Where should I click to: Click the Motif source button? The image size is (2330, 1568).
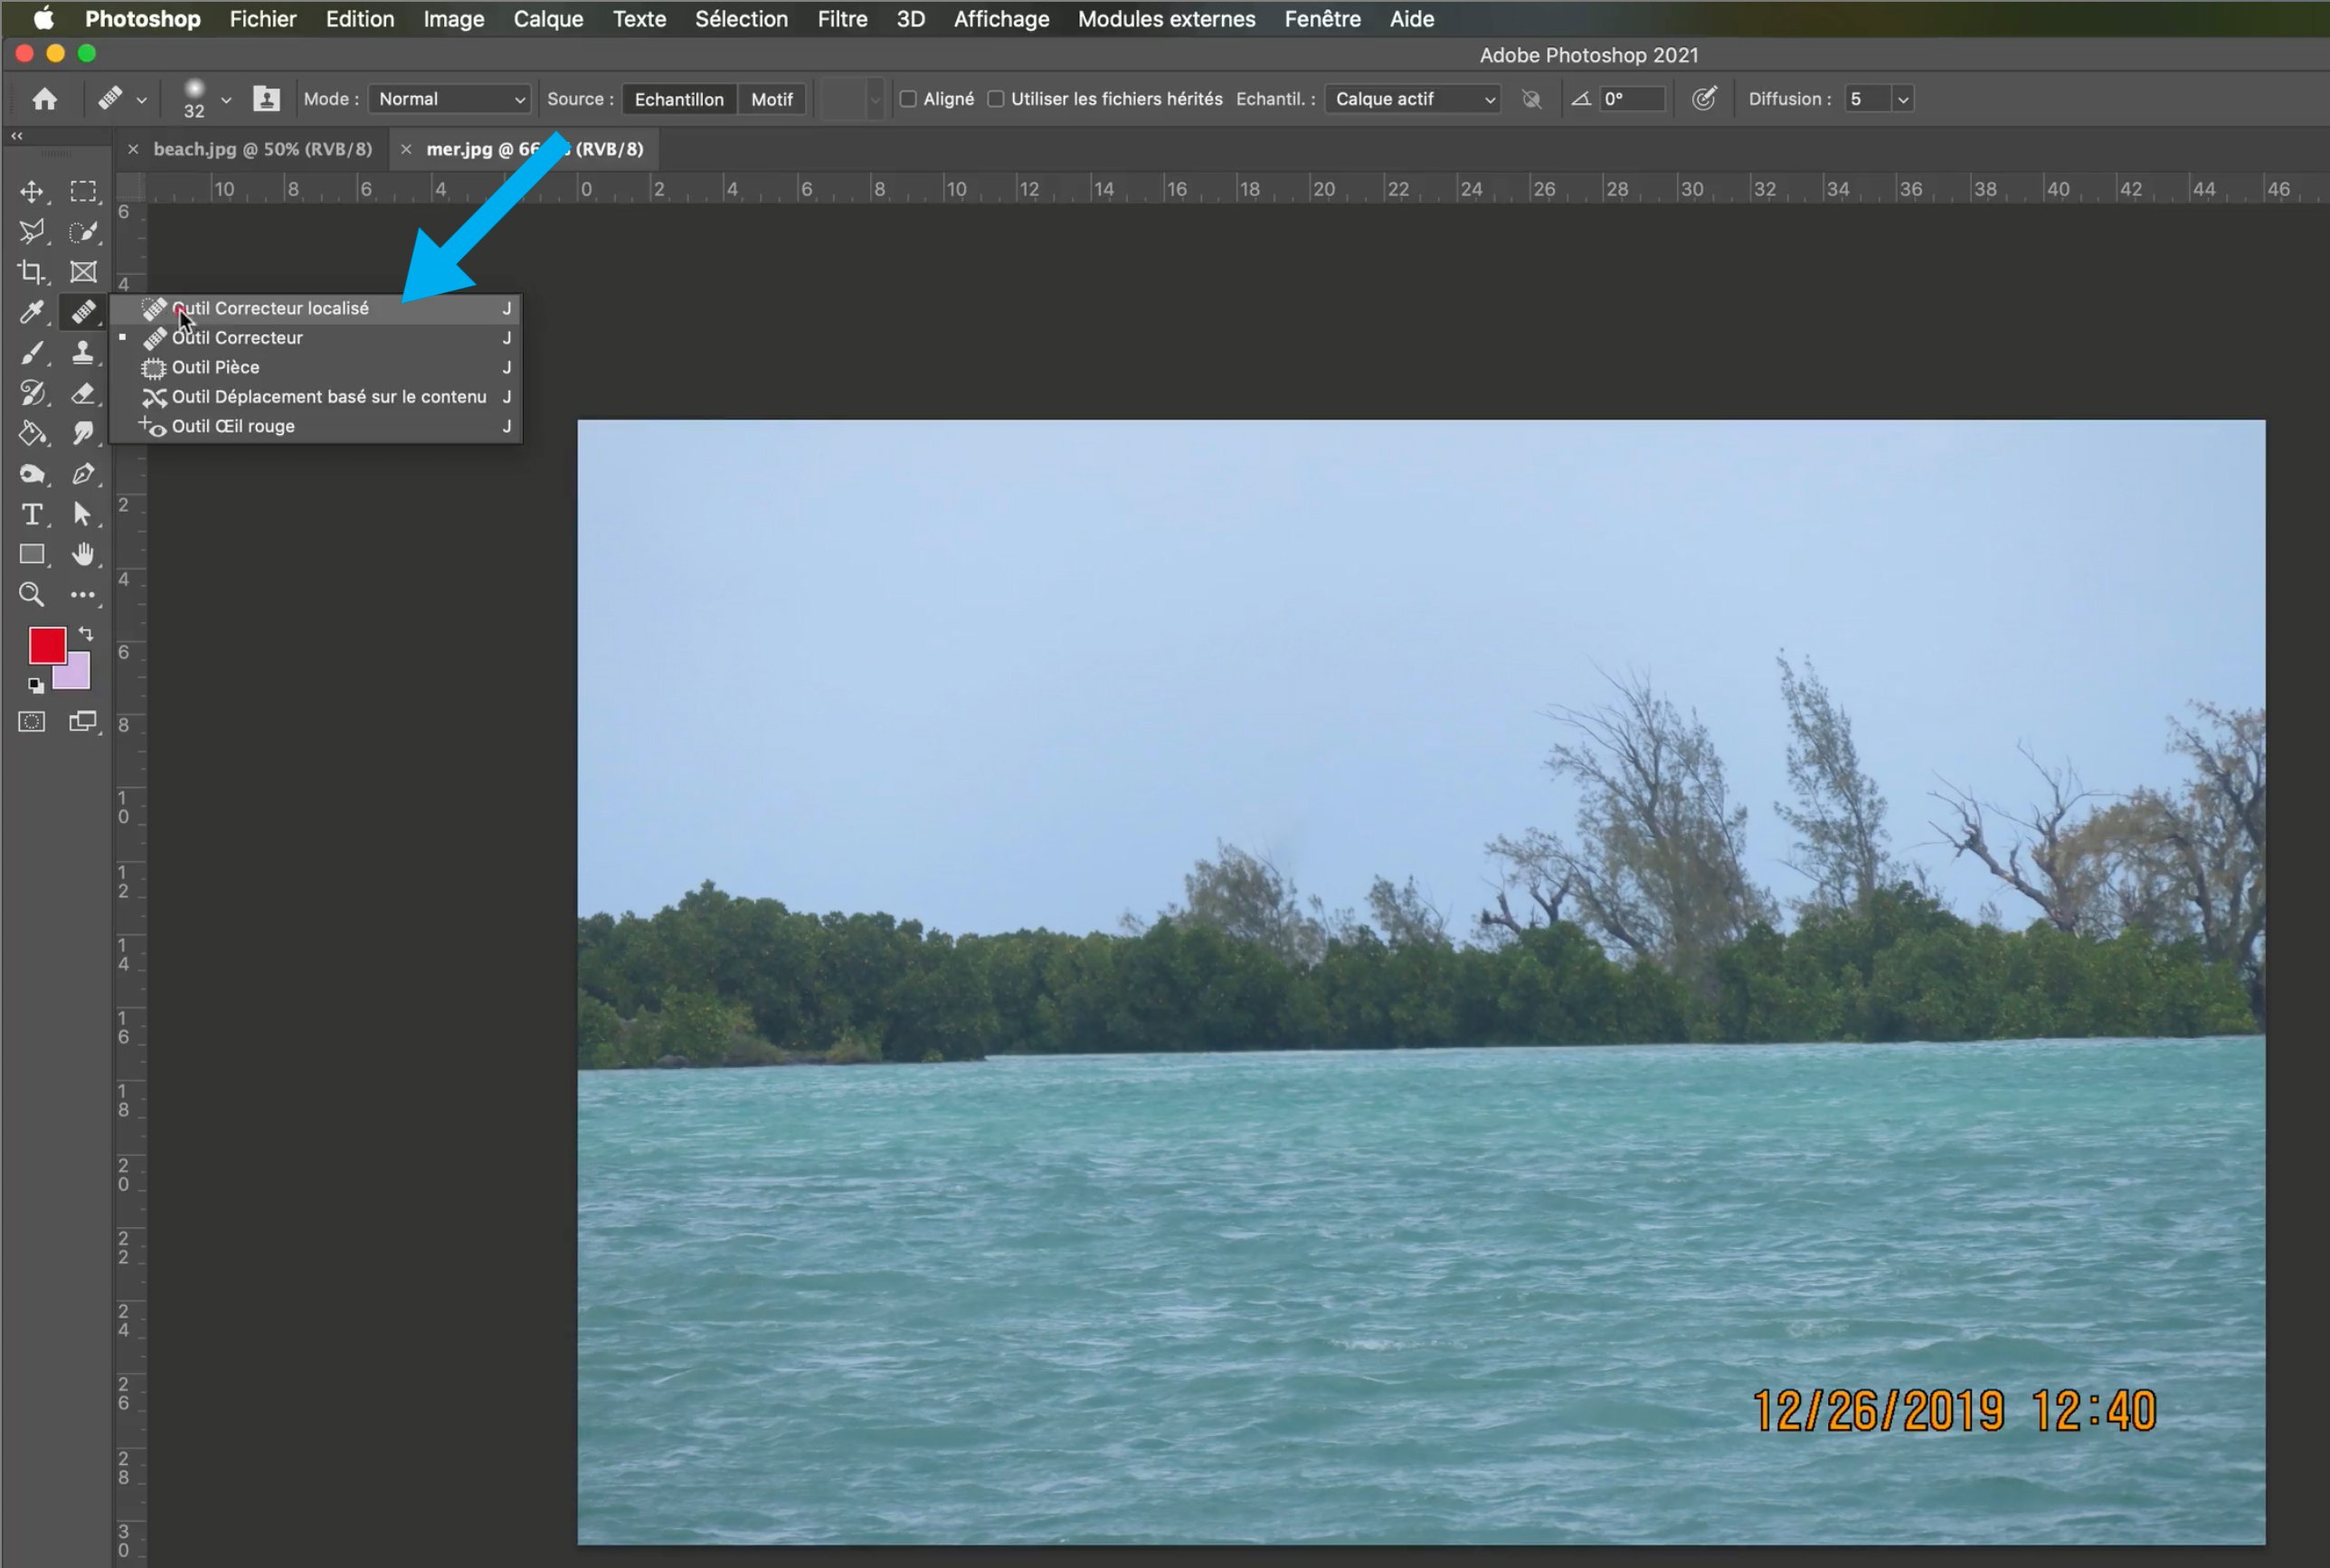coord(771,99)
